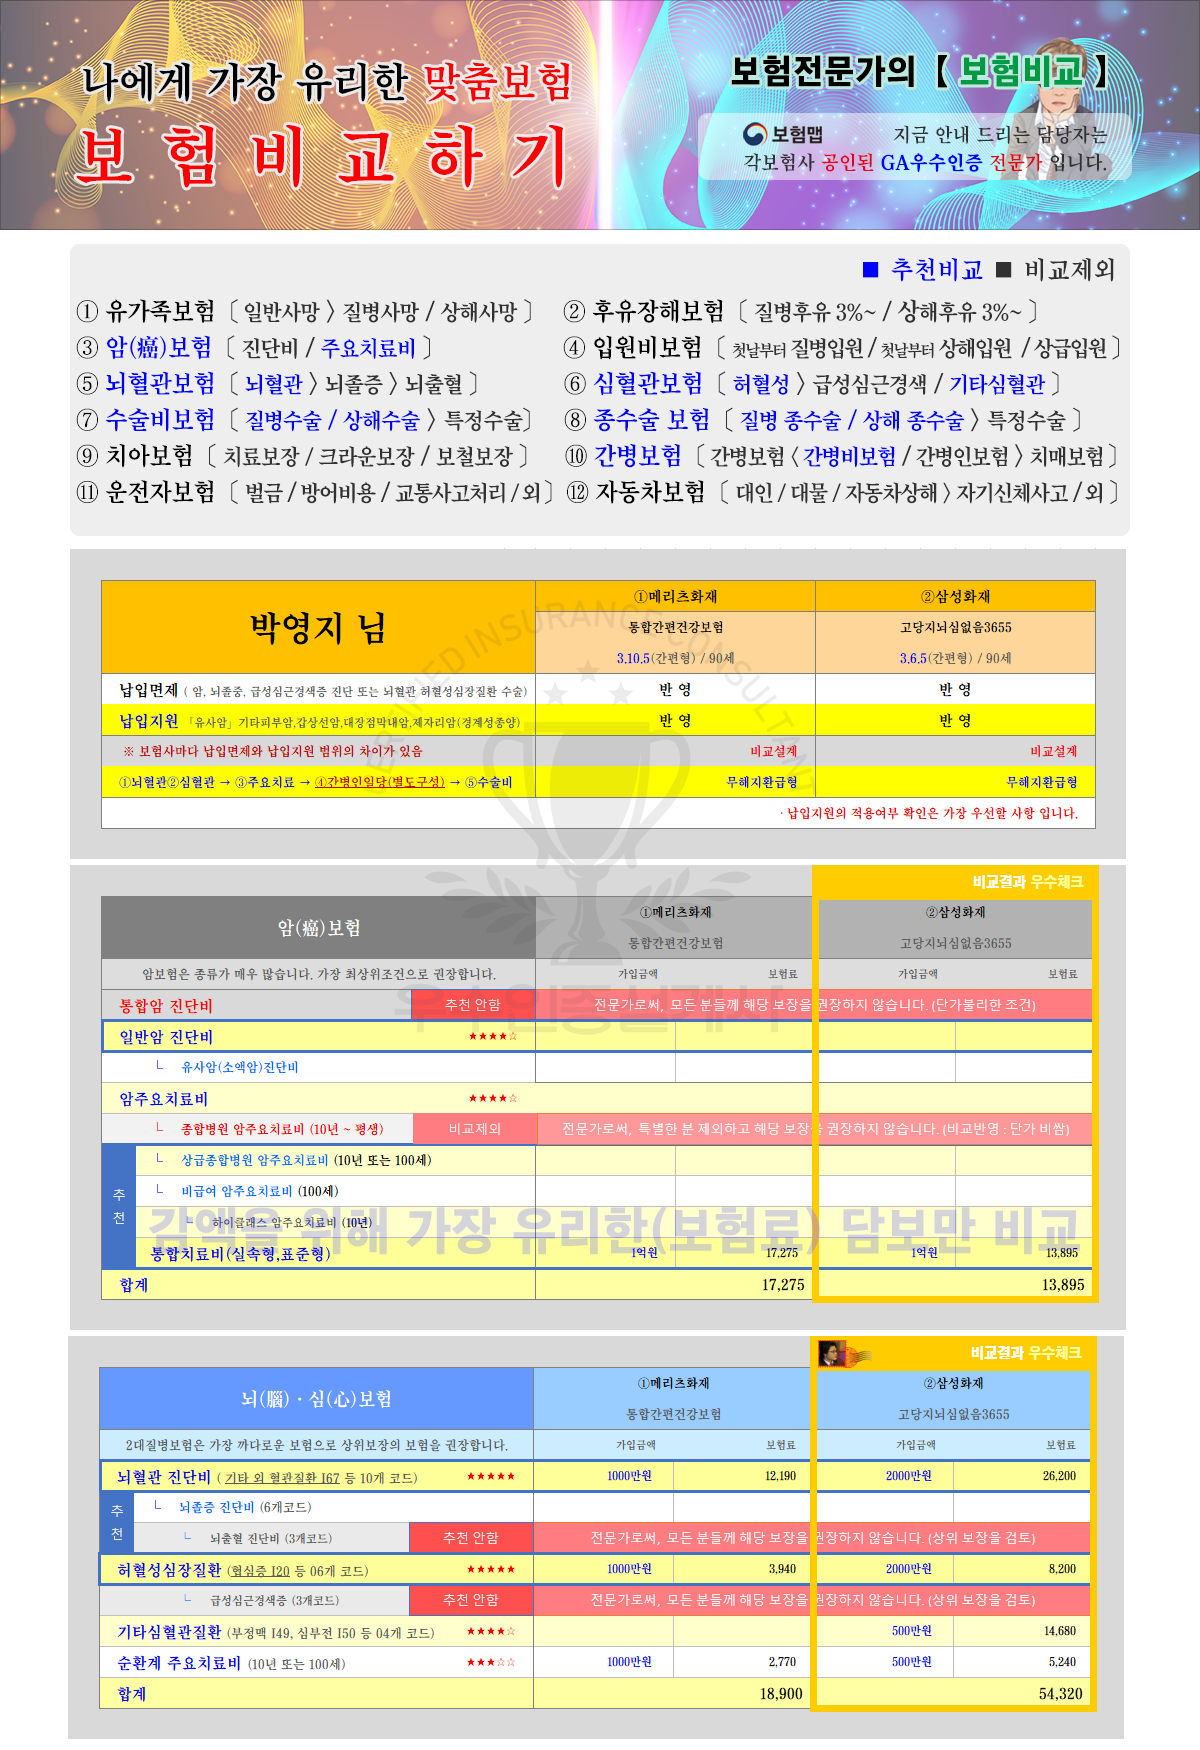Click the 보험맵 logo in the banner
The height and width of the screenshot is (1750, 1200).
784,134
